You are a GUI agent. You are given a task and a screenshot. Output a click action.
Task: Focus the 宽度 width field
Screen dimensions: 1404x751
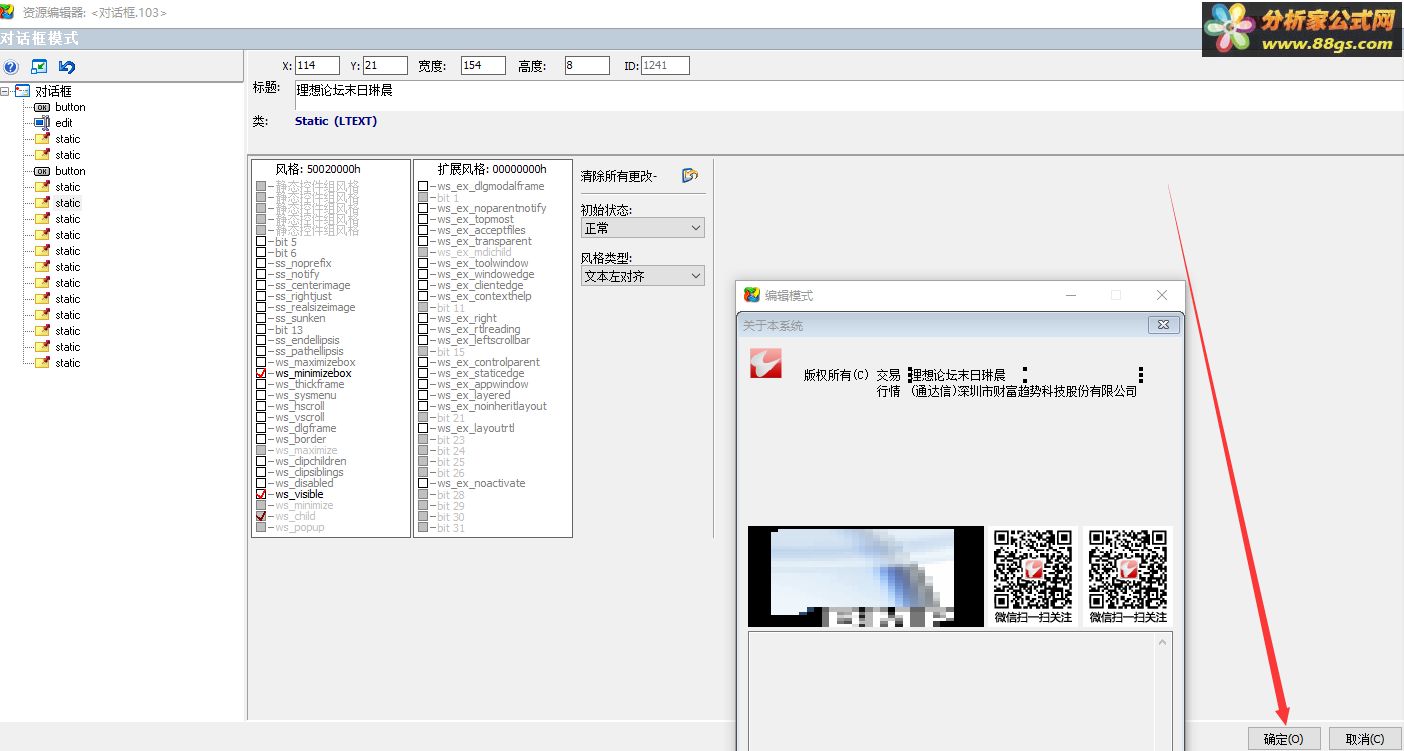pyautogui.click(x=483, y=65)
